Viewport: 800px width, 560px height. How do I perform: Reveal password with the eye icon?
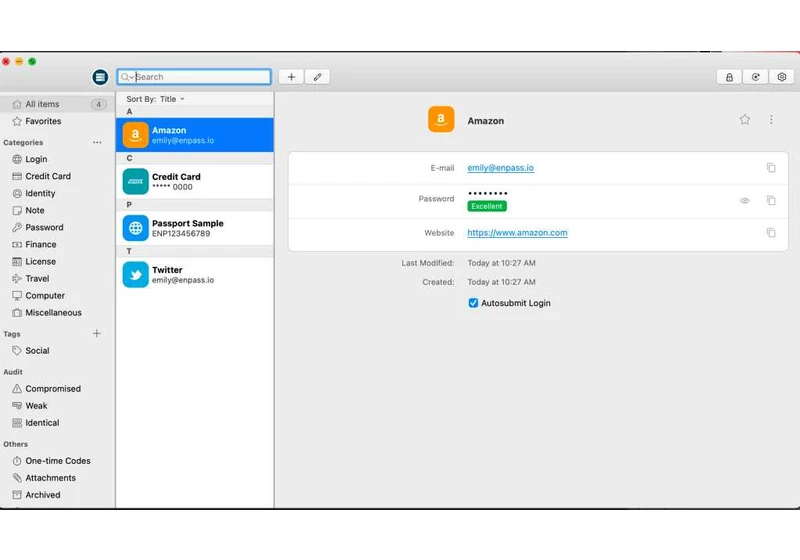click(x=745, y=201)
